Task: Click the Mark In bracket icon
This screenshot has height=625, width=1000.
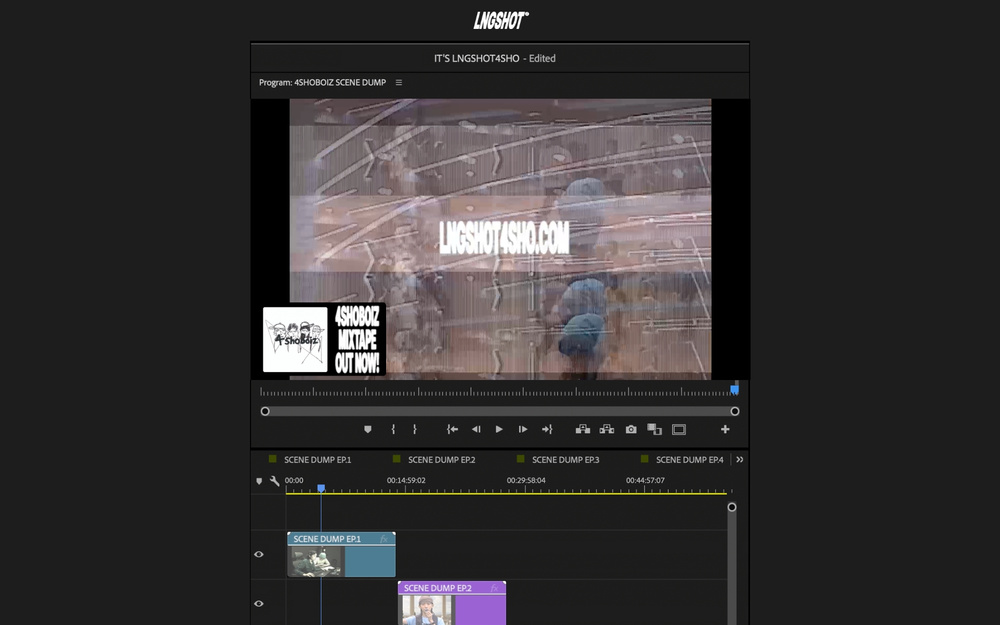Action: click(393, 429)
